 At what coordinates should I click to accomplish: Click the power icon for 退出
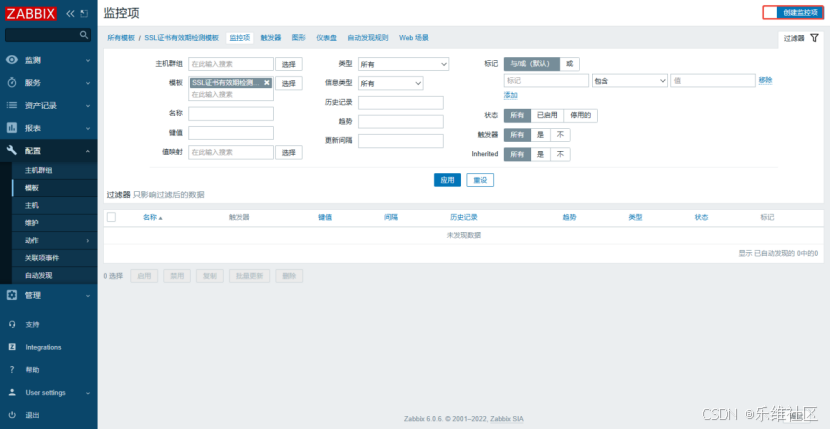click(12, 415)
